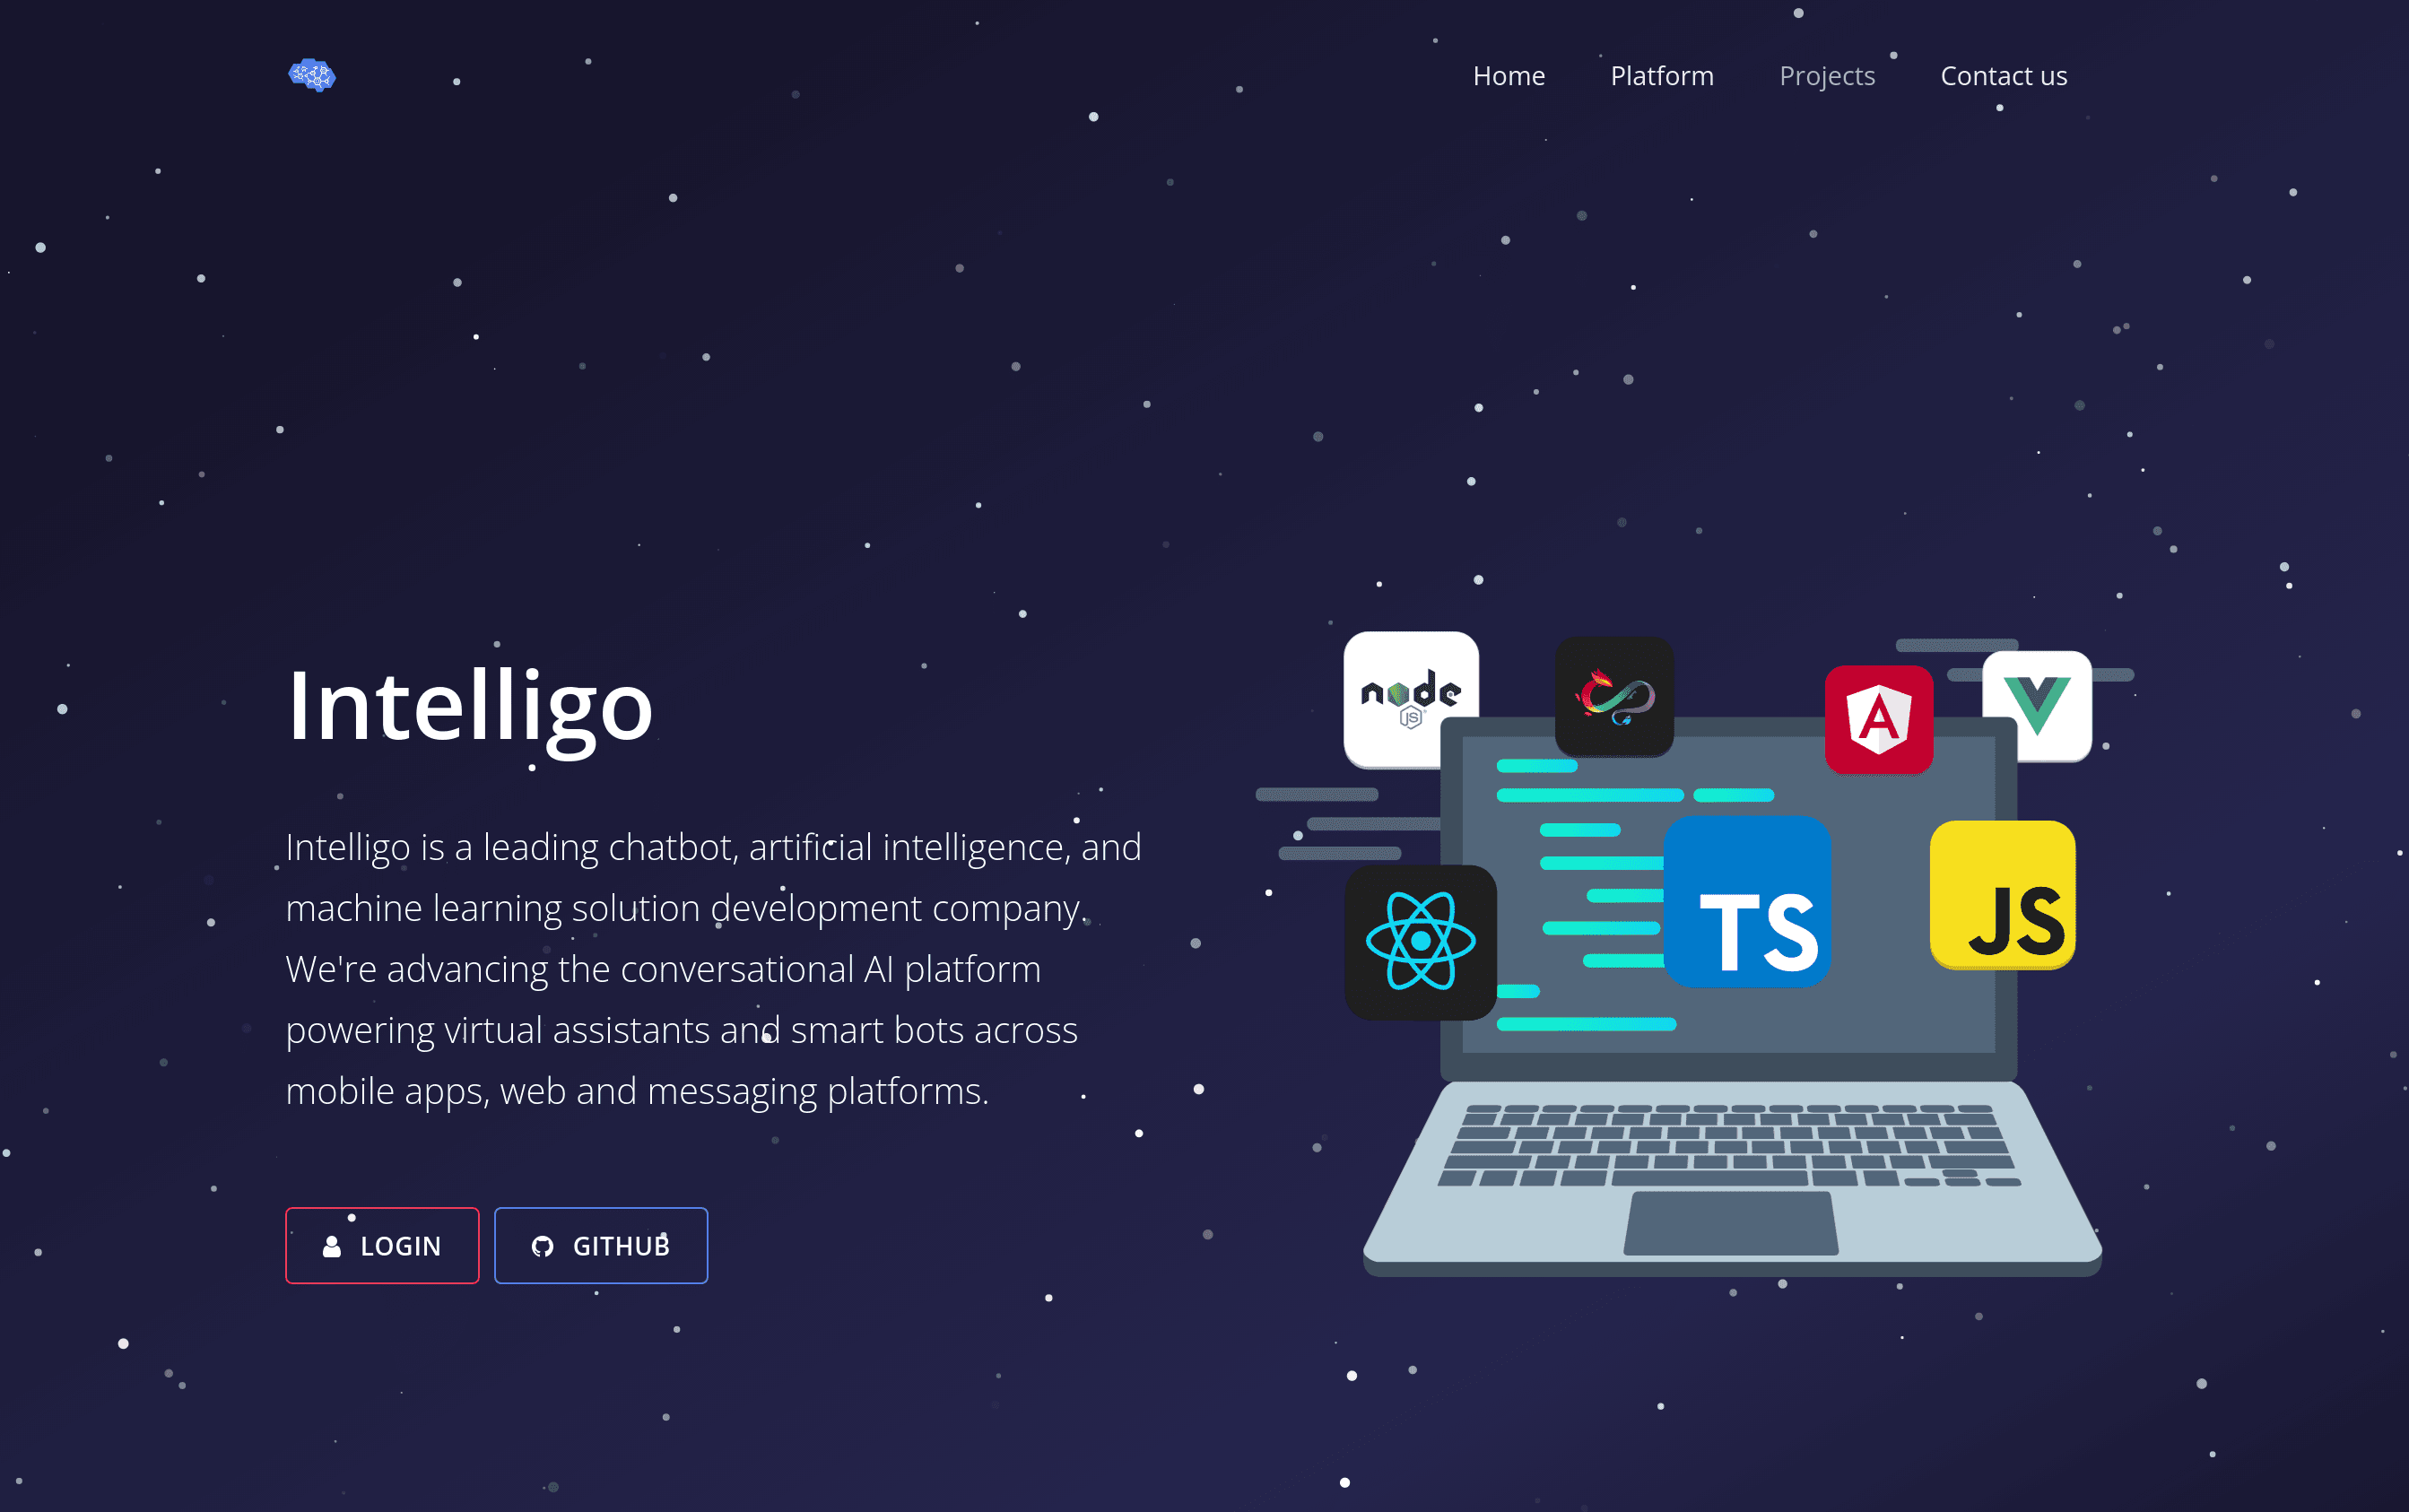The image size is (2409, 1512).
Task: Click the Contact us navigation link
Action: coord(2002,76)
